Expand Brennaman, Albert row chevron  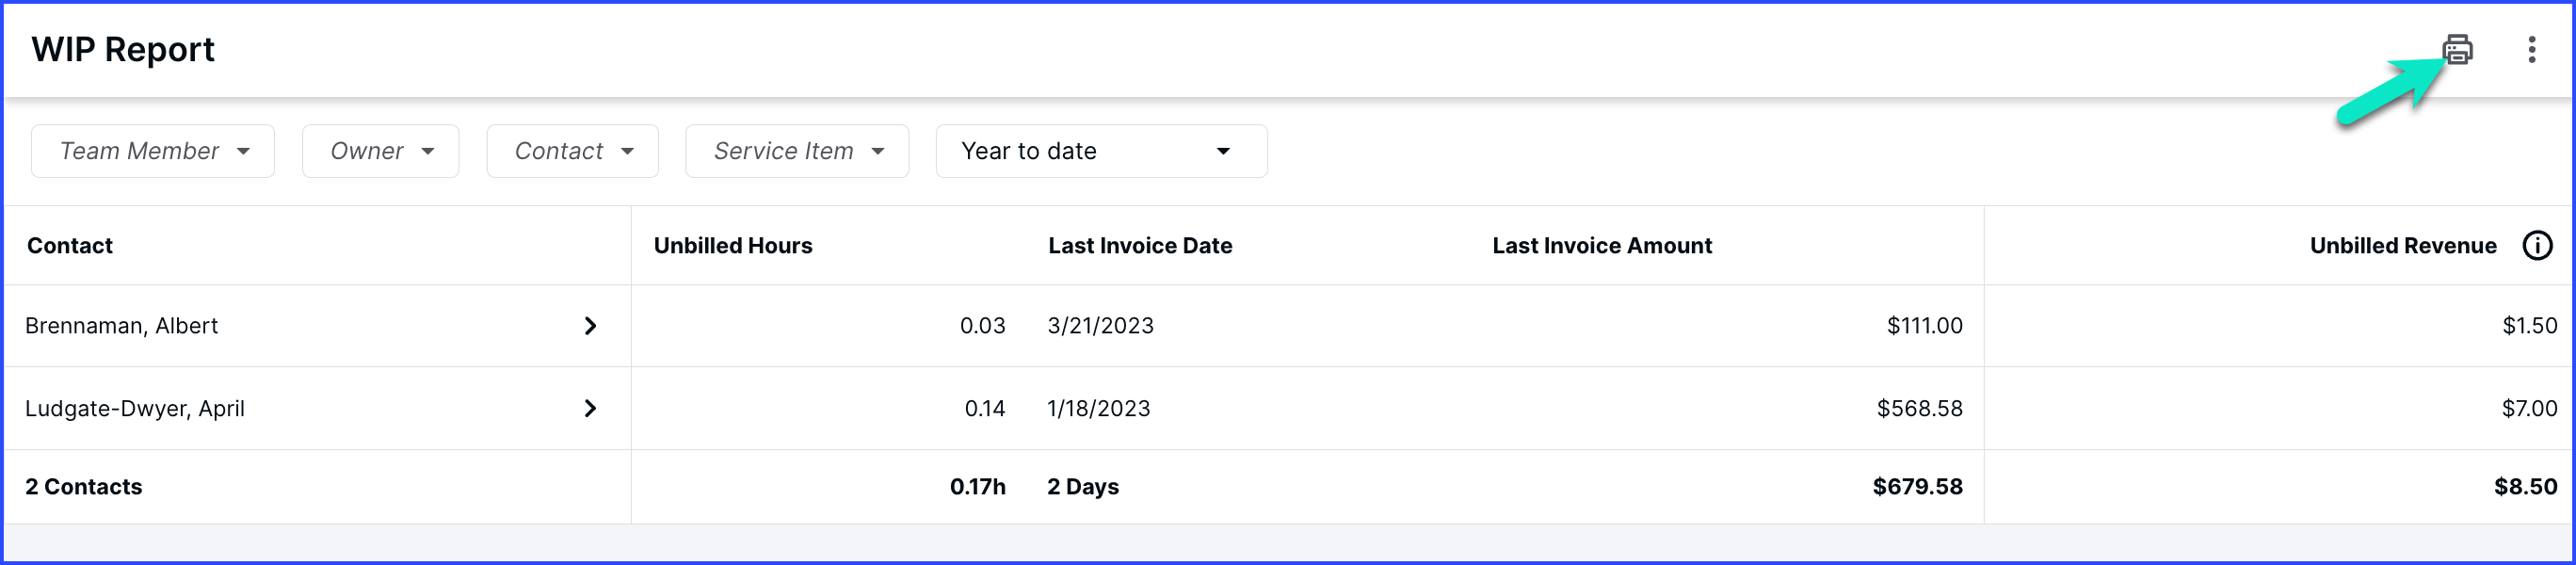click(x=590, y=326)
